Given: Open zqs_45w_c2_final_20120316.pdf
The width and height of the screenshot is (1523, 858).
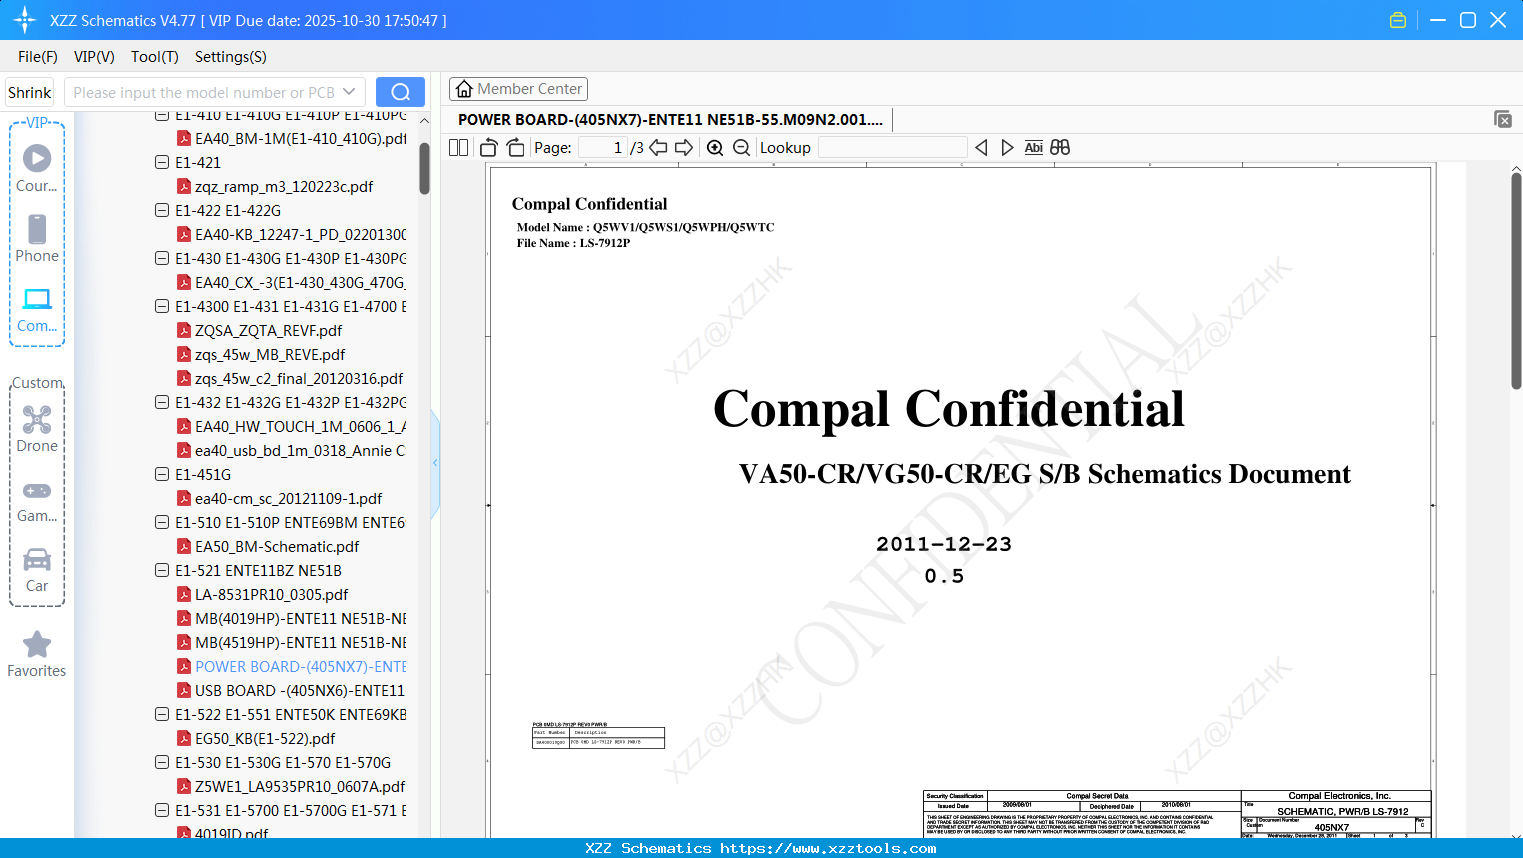Looking at the screenshot, I should (299, 378).
